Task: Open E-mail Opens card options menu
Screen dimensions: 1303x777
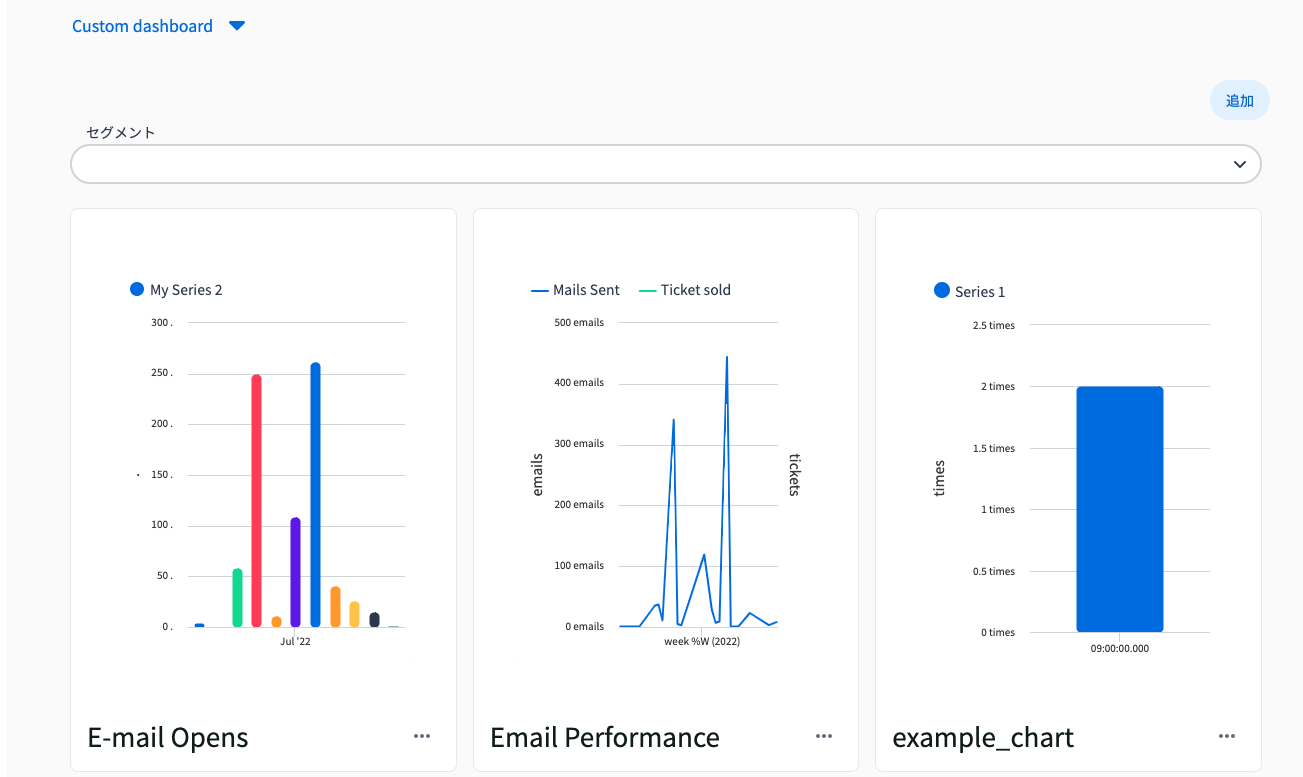Action: point(422,736)
